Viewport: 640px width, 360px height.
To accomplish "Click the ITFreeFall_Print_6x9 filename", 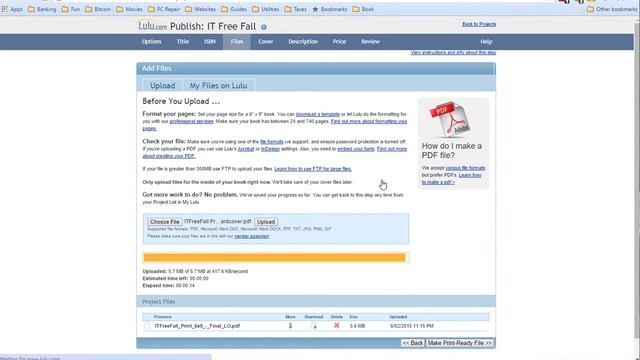I will coord(197,326).
